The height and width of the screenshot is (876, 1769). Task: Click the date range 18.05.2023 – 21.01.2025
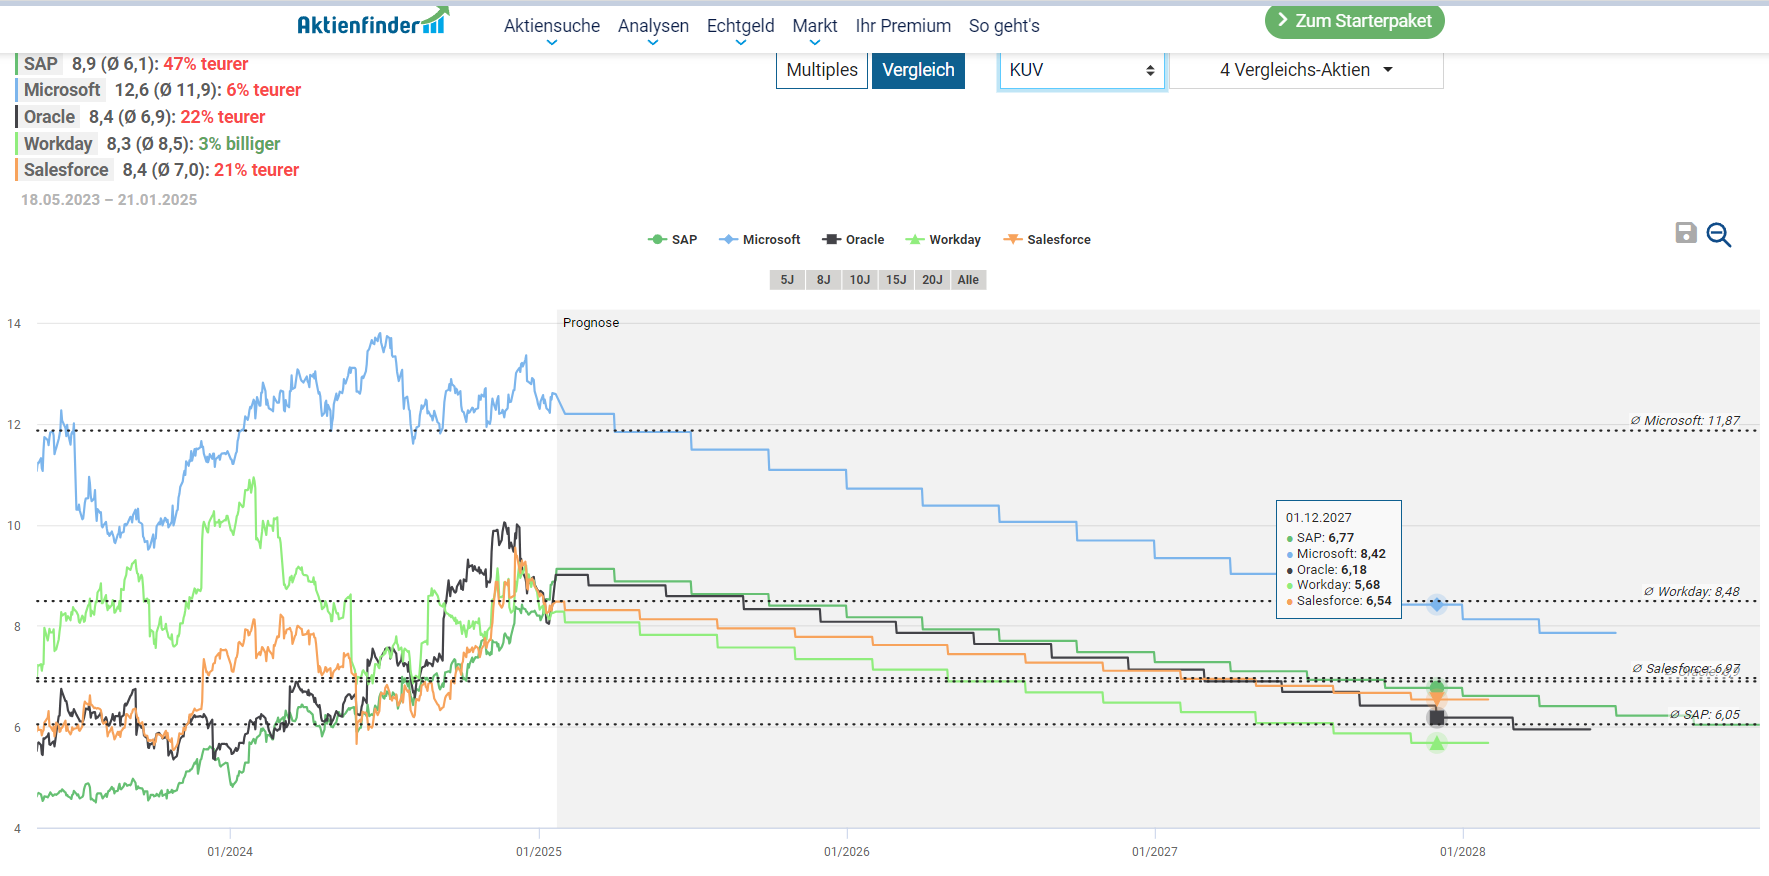(109, 200)
